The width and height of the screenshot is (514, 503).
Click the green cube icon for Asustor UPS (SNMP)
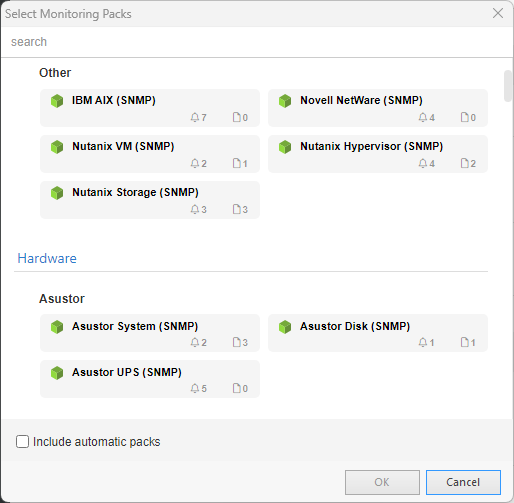57,373
